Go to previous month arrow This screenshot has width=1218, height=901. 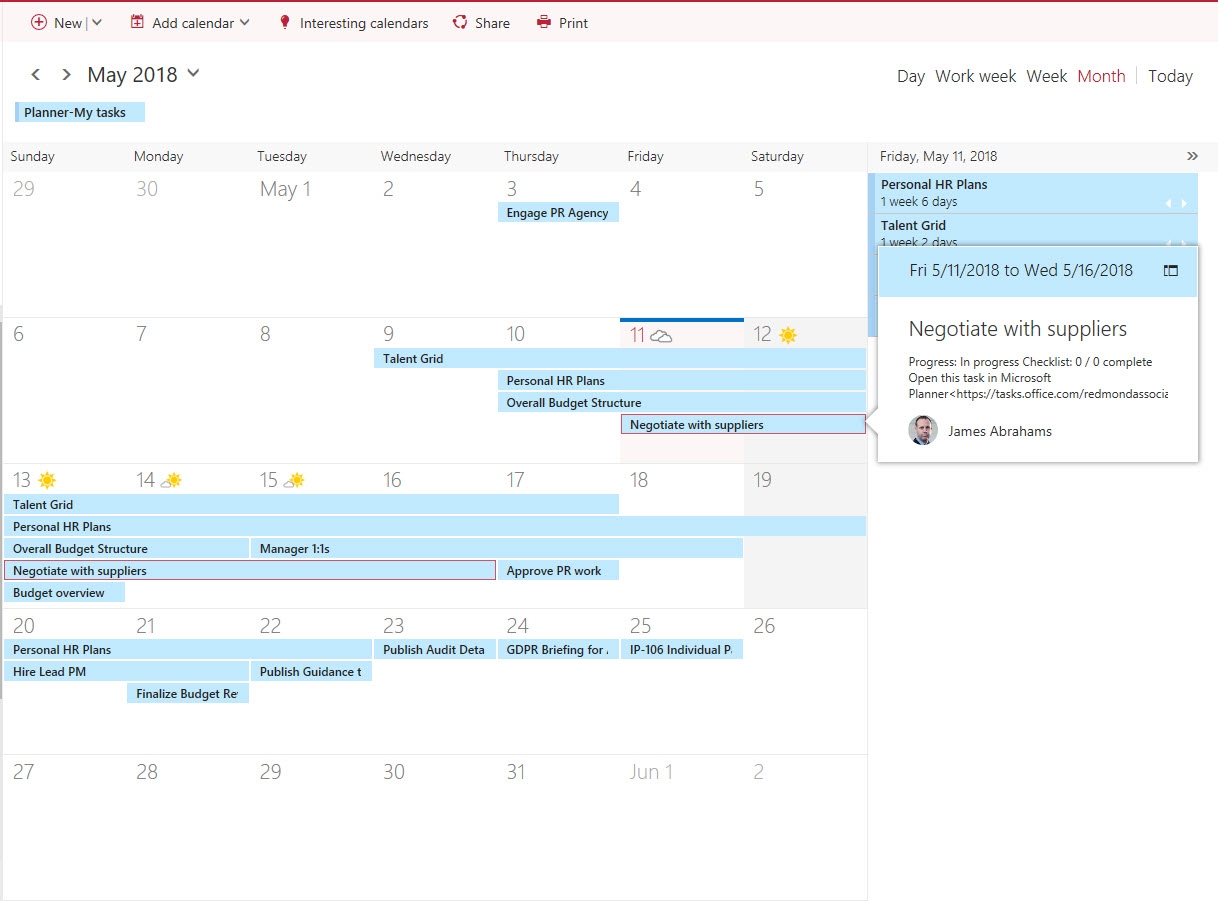coord(36,74)
